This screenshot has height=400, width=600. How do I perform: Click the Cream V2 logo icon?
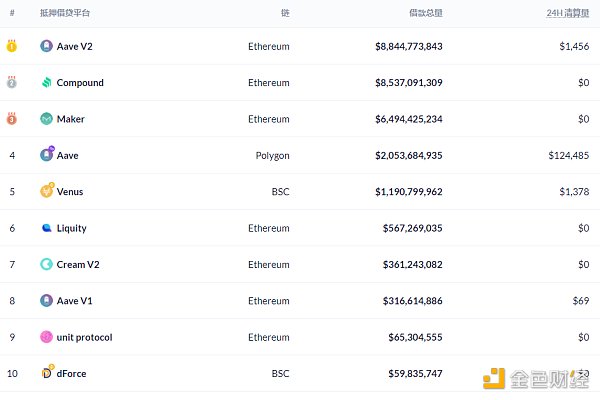[x=46, y=264]
